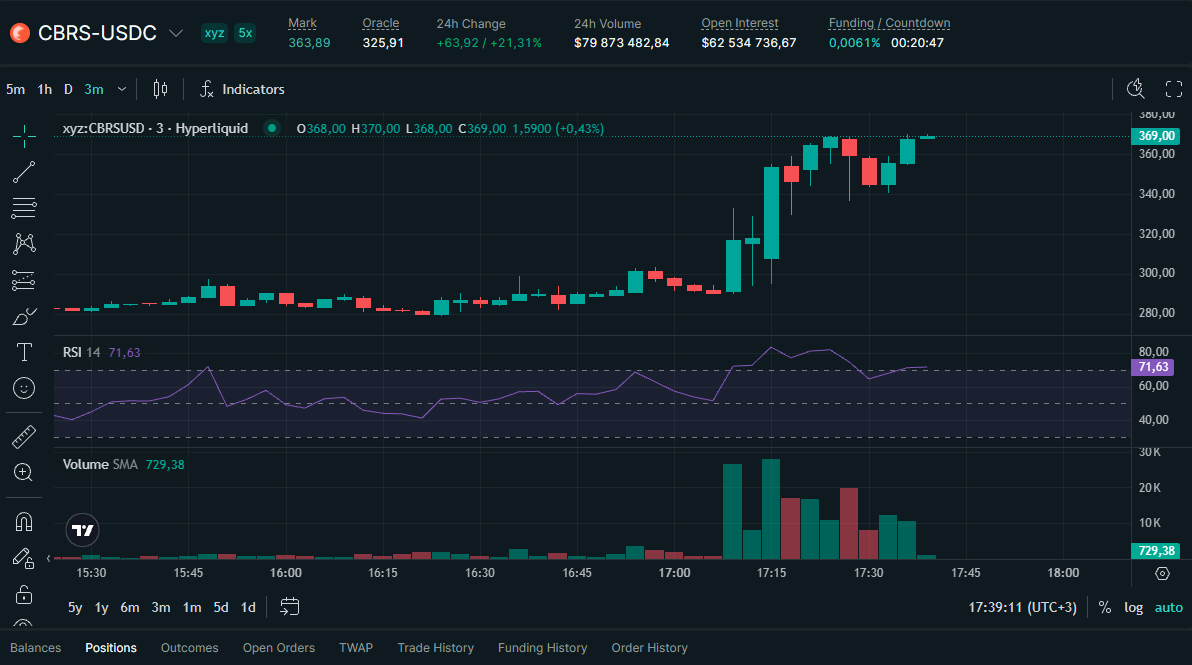Screen dimensions: 1192x665
Task: Click the xyz:CBRSUSD chart symbol legend
Action: click(x=155, y=128)
